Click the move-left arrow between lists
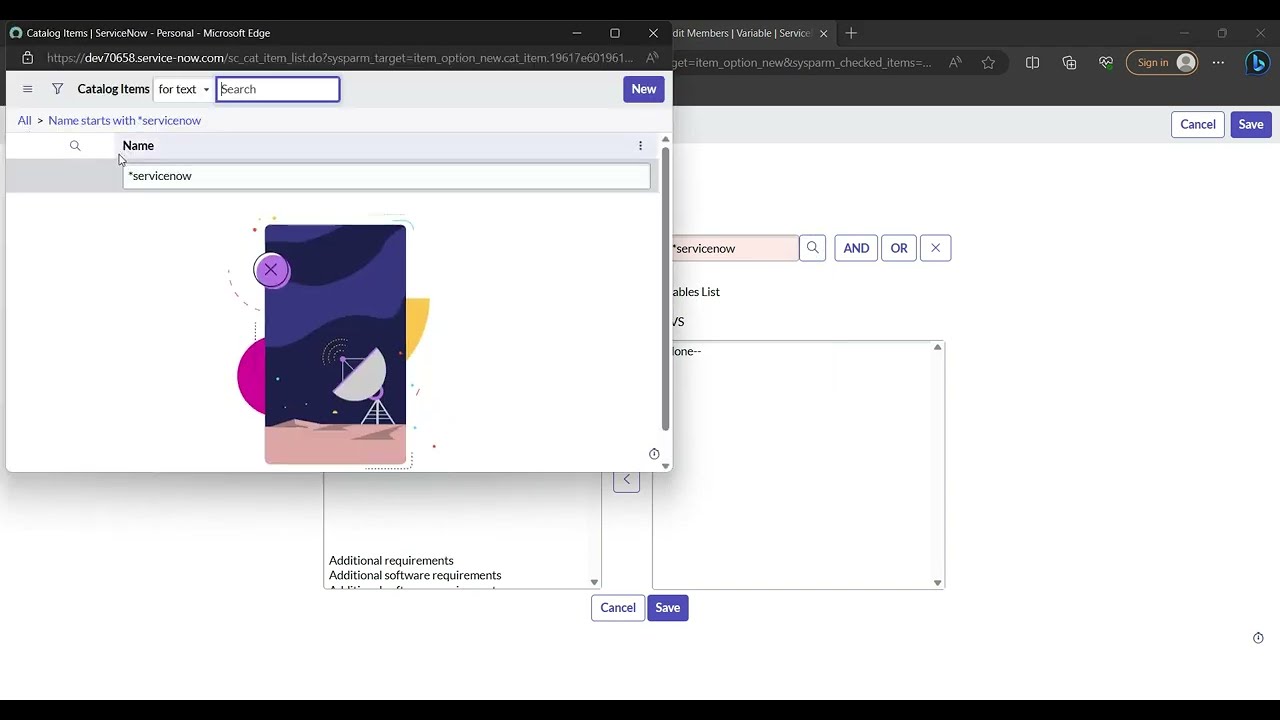1280x720 pixels. coord(627,480)
